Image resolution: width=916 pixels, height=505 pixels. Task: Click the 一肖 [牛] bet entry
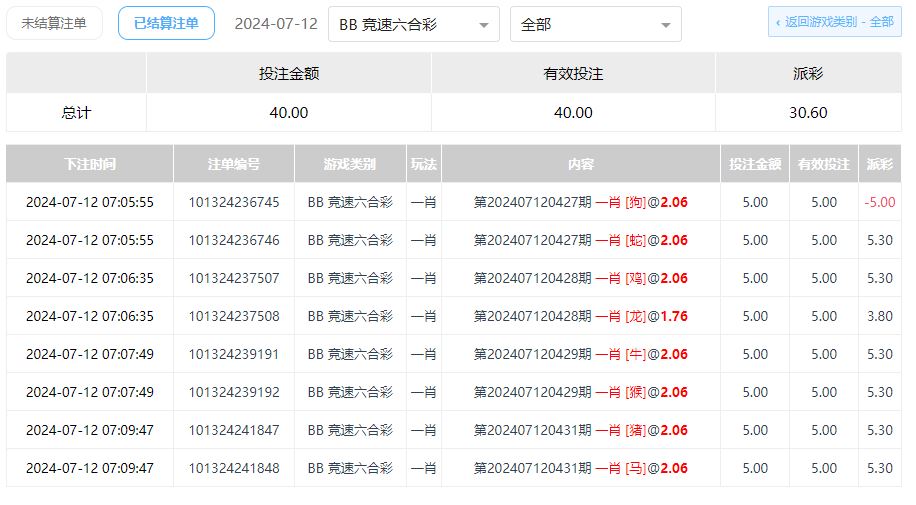[580, 354]
